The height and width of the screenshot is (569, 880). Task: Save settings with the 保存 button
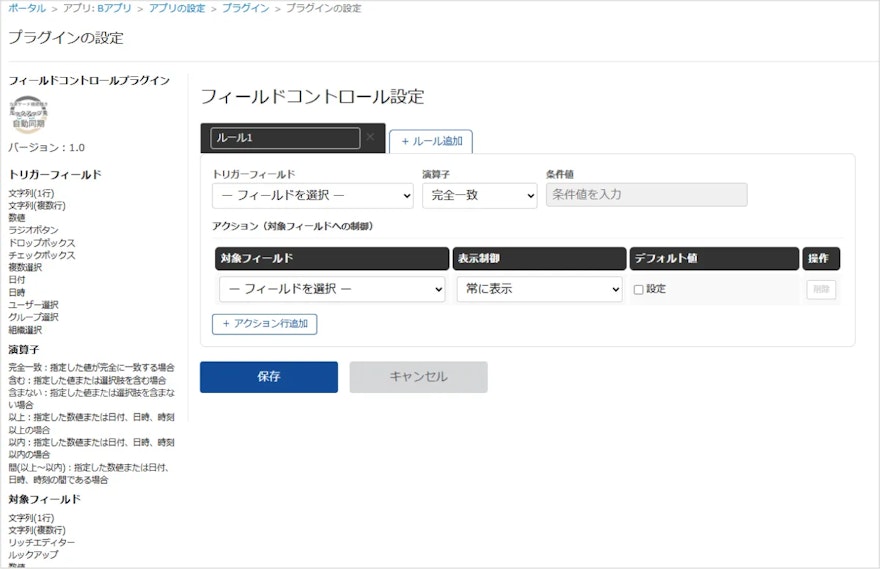269,377
